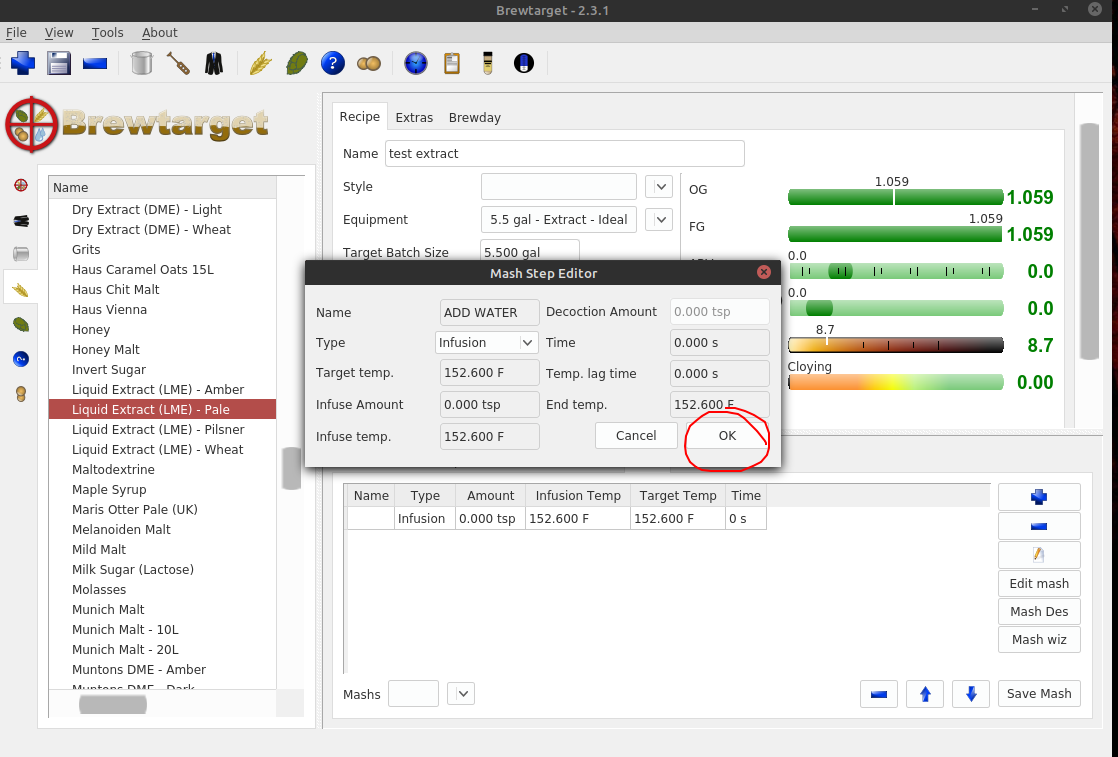Select Liquid Extract (LME) - Pilsner row
This screenshot has height=757, width=1118.
163,429
